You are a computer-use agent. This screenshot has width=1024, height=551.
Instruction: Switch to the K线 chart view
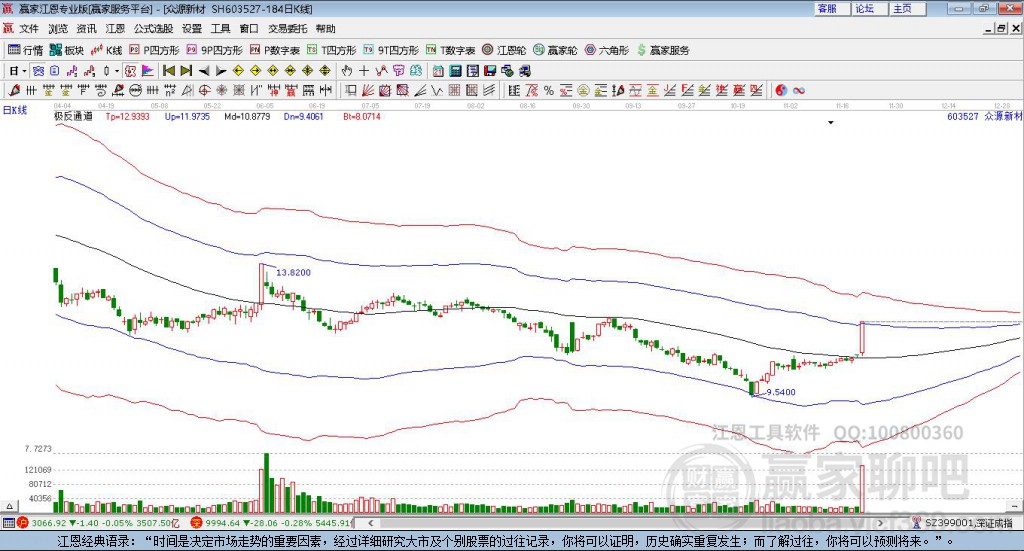[x=106, y=50]
